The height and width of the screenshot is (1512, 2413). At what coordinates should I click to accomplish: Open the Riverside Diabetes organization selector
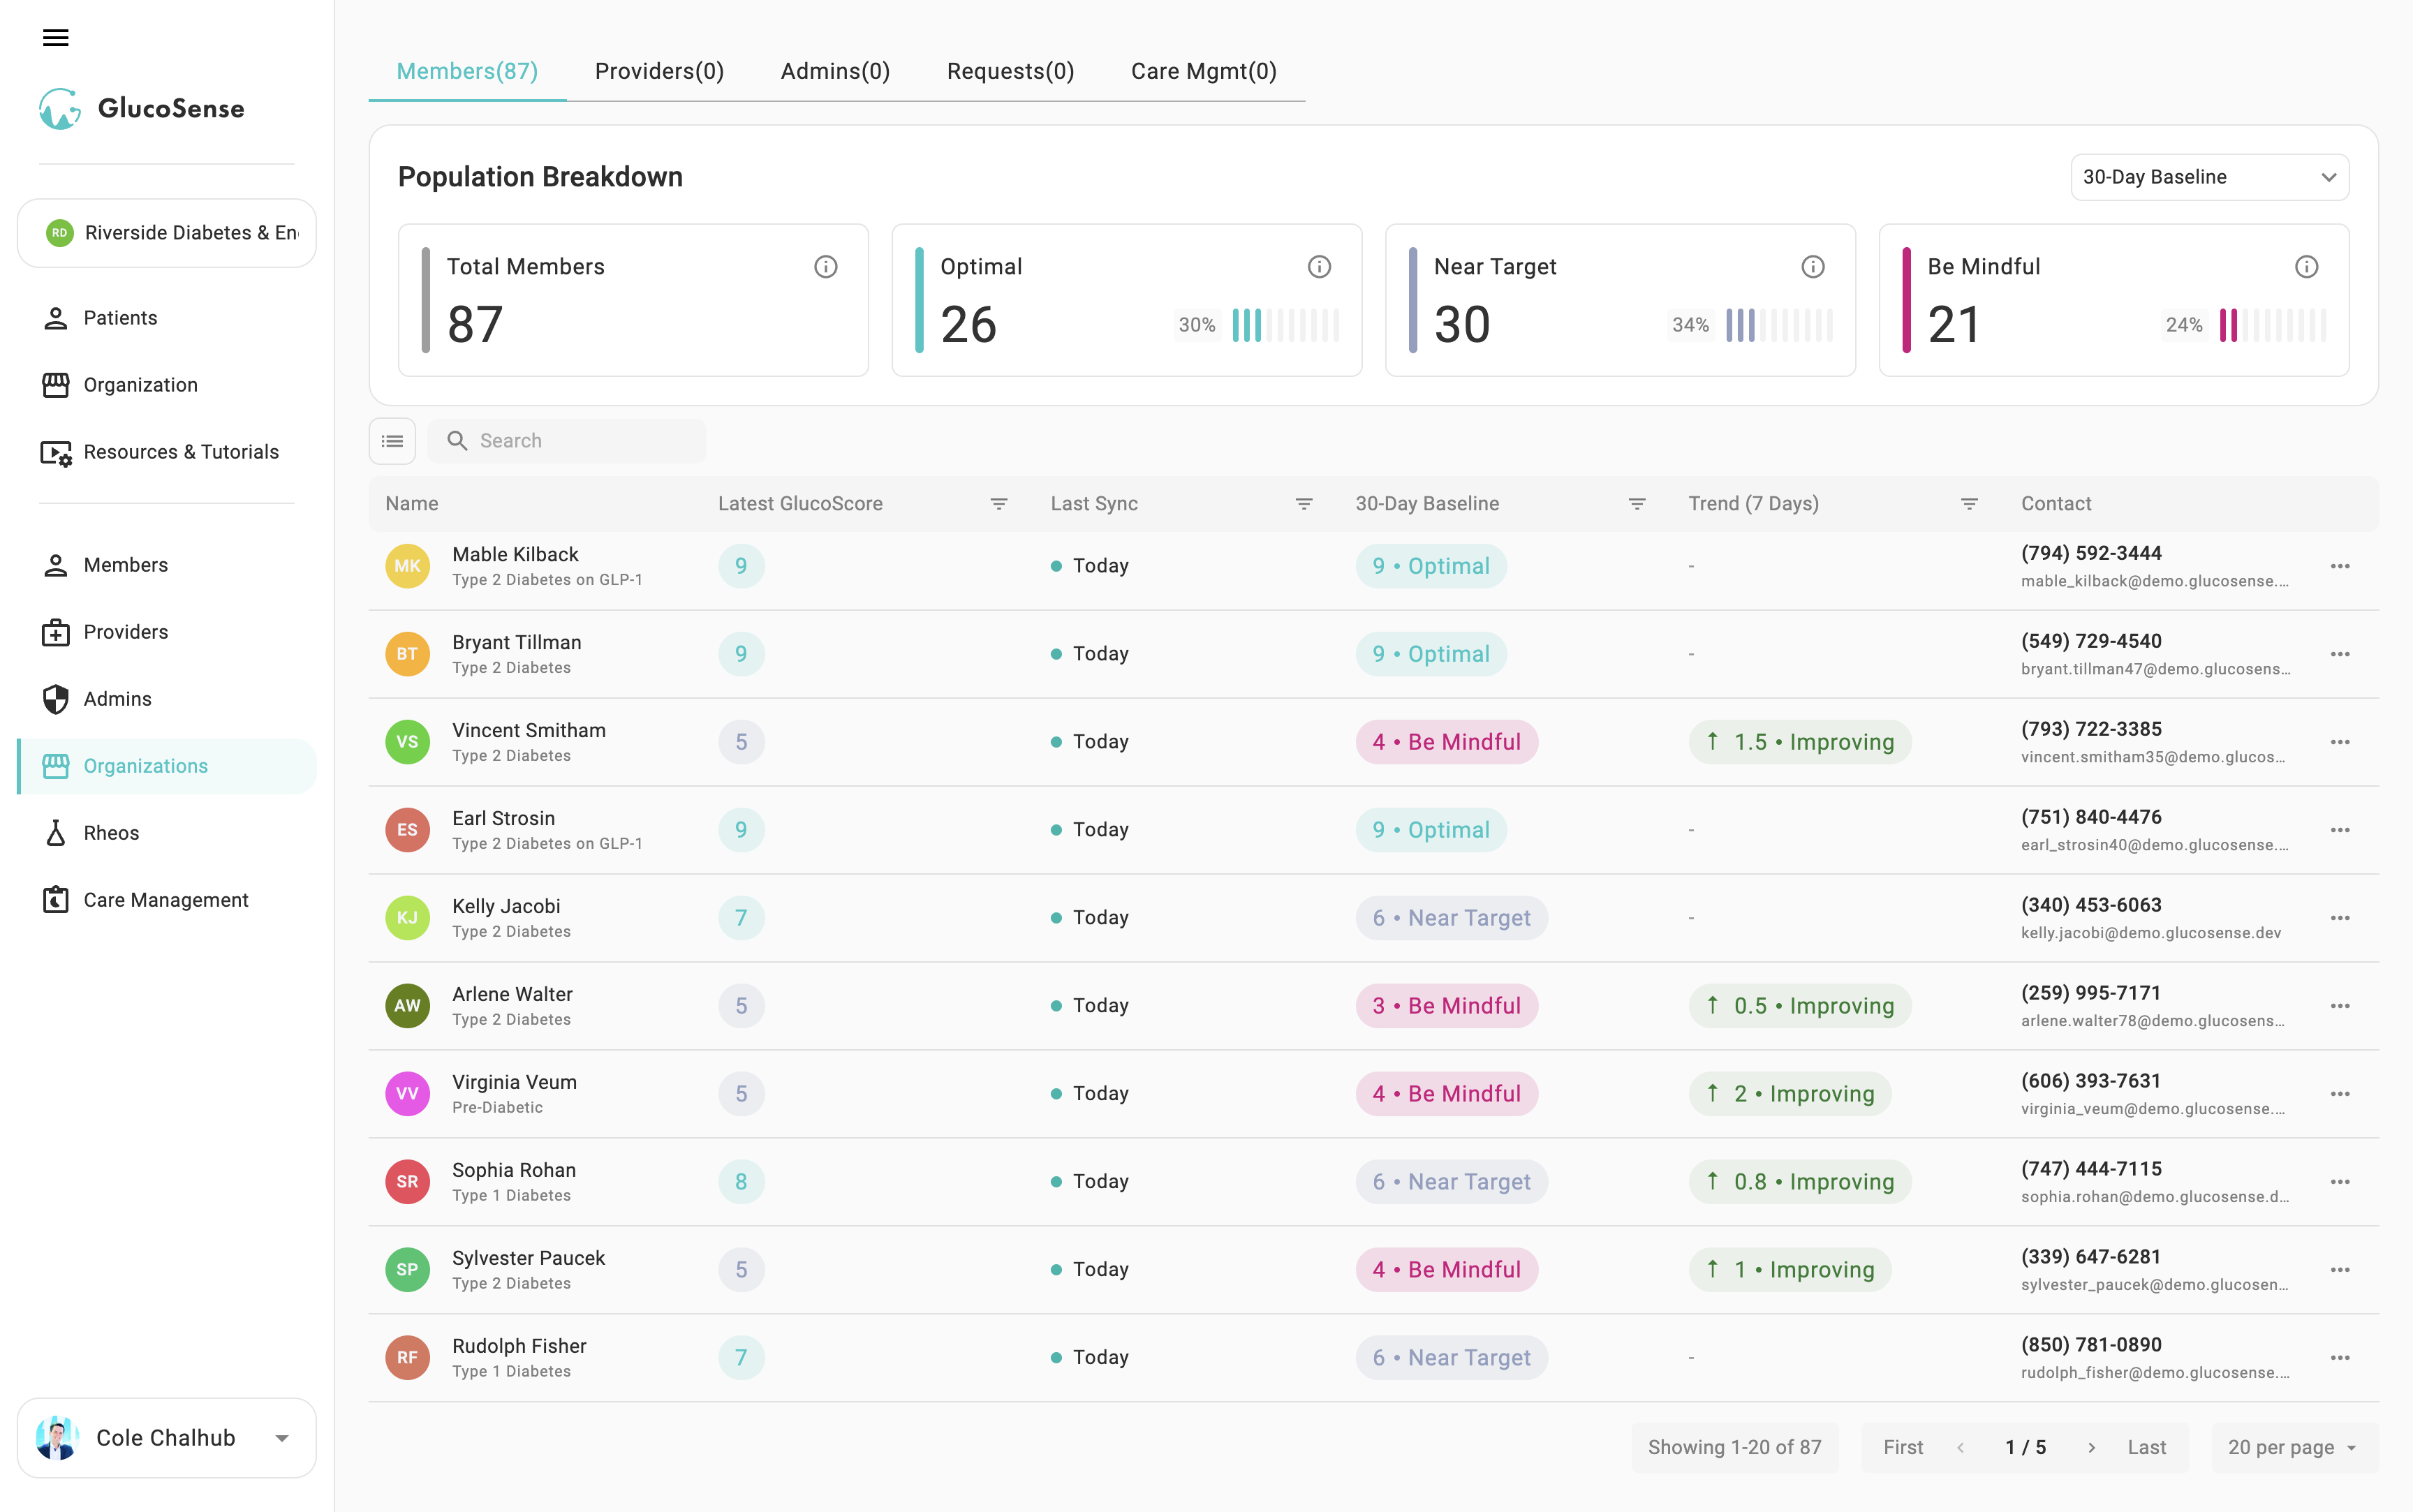(x=167, y=233)
